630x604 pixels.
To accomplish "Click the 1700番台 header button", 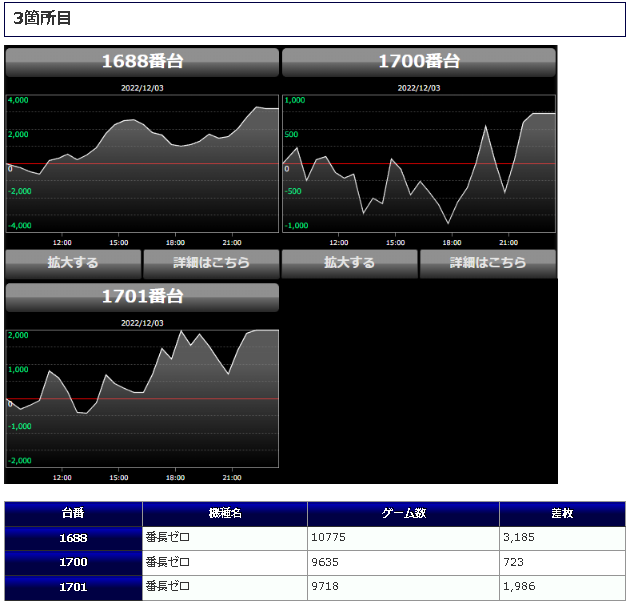I will pyautogui.click(x=419, y=62).
